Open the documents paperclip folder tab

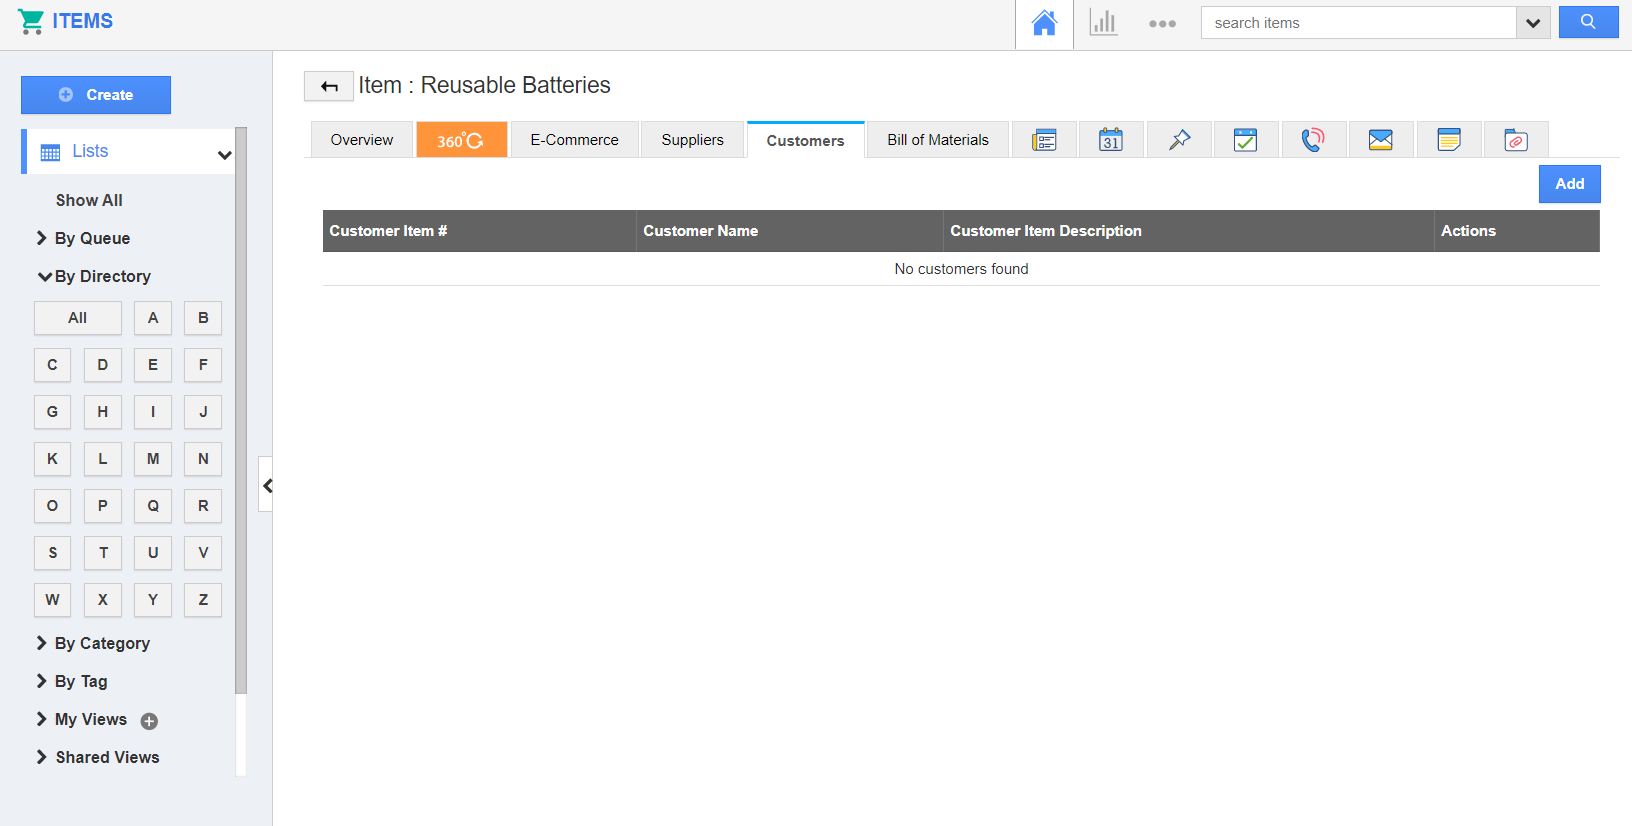click(x=1516, y=140)
